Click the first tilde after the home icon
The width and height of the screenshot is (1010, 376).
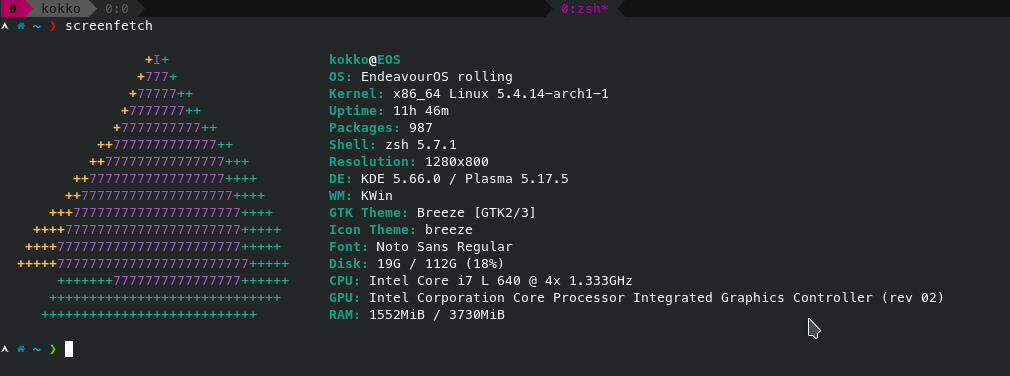(37, 26)
